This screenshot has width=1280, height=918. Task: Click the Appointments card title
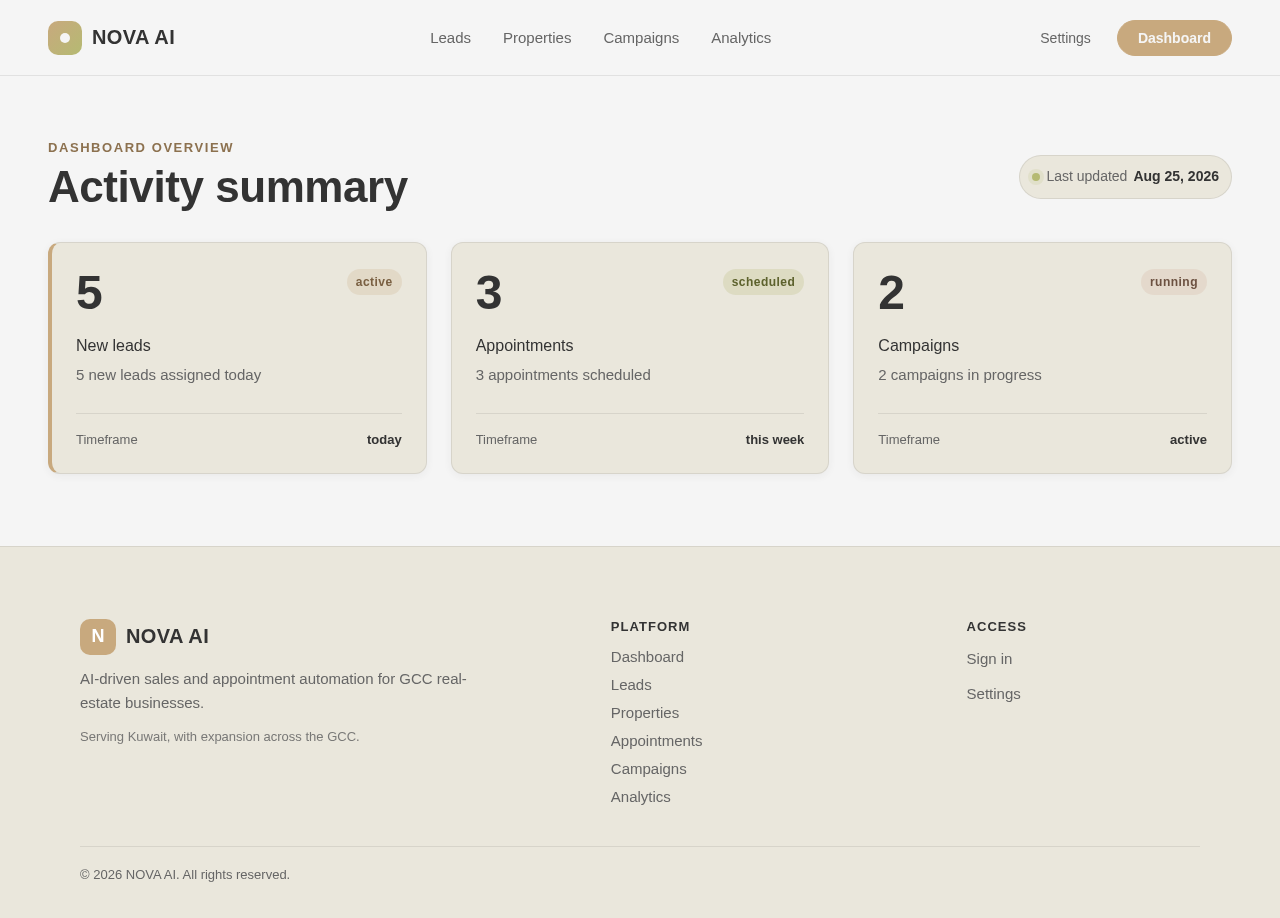524,346
